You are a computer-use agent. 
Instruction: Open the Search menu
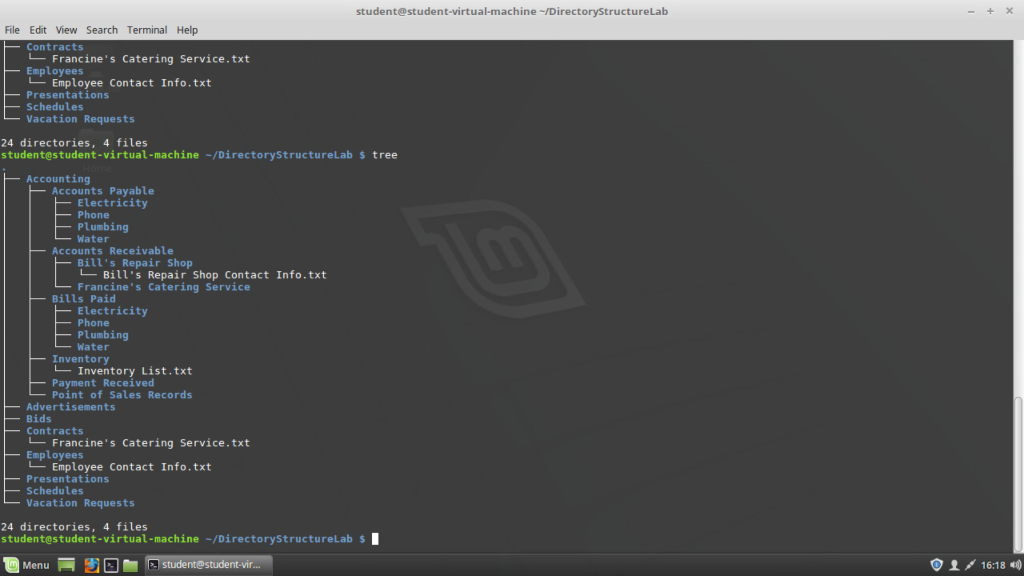(x=101, y=29)
